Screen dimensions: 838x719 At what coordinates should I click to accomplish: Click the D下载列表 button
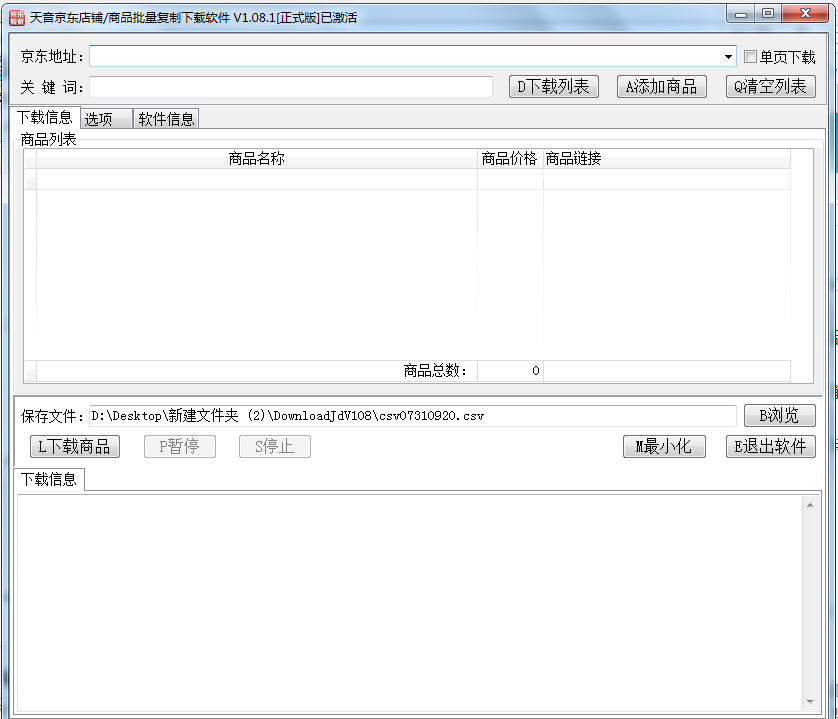click(554, 87)
